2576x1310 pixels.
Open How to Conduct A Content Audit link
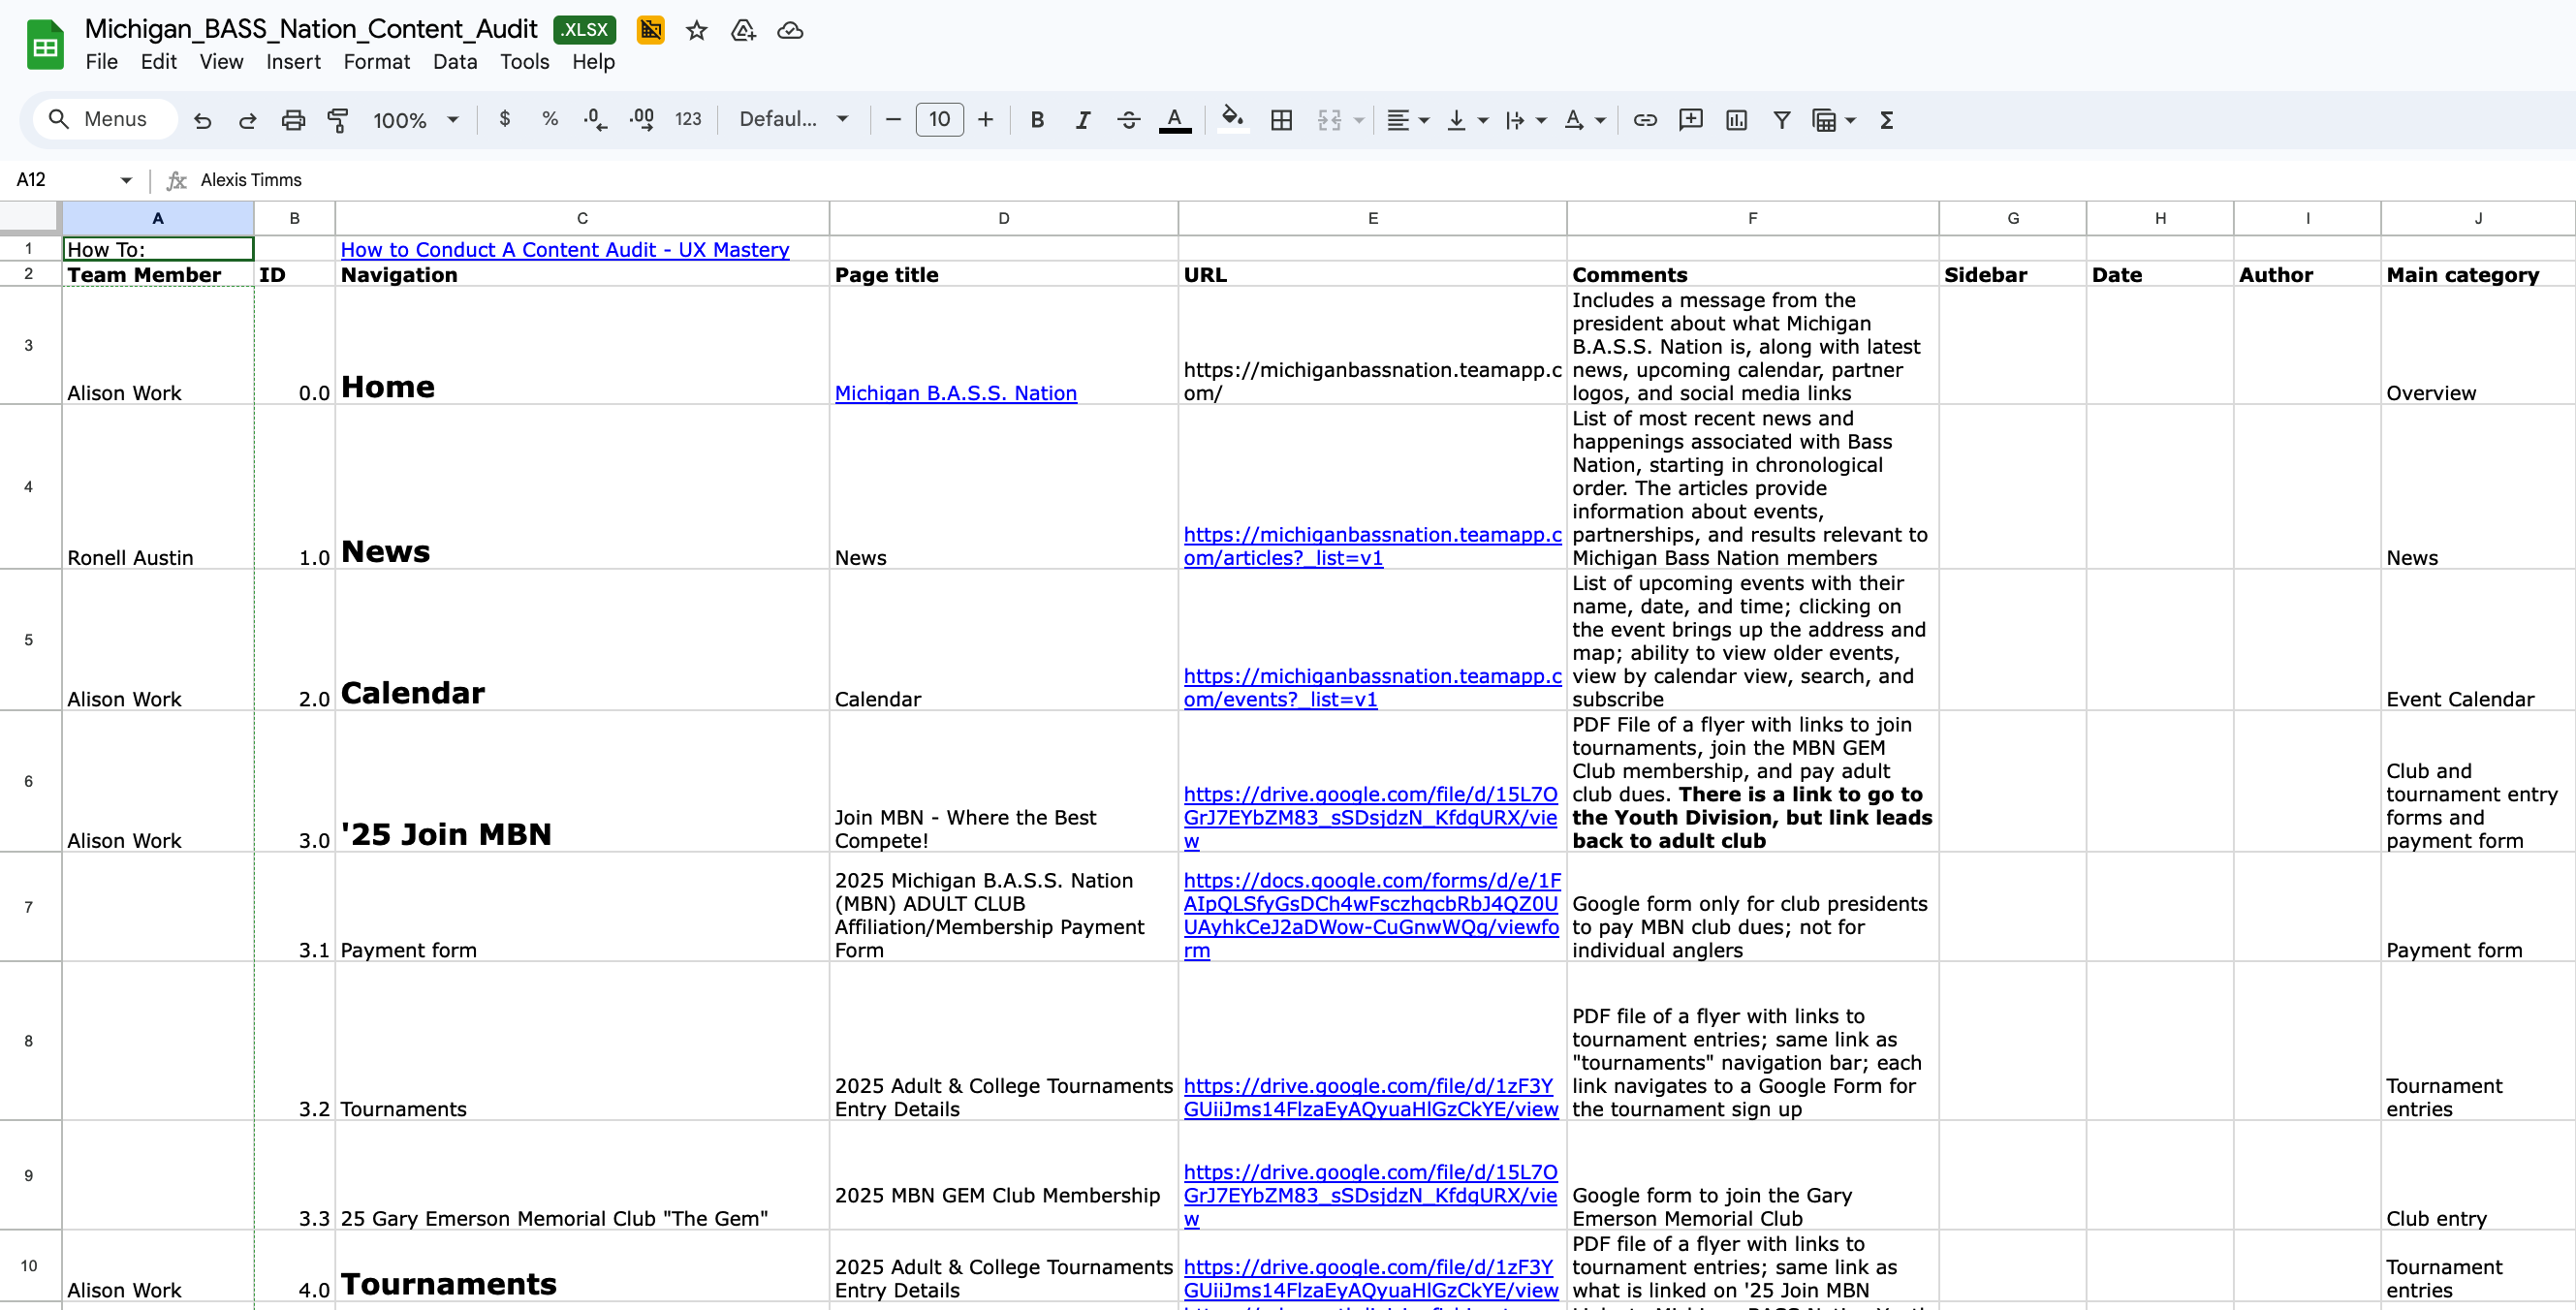click(565, 250)
